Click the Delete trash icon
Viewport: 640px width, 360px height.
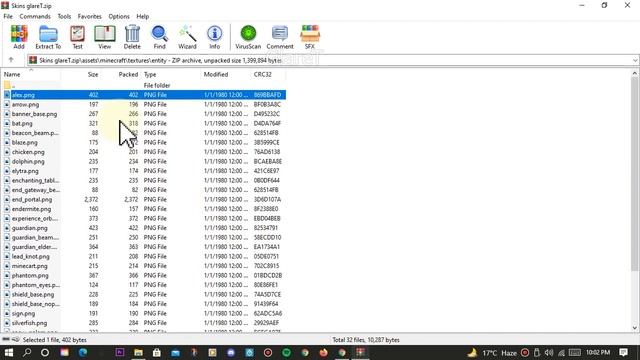tap(132, 37)
